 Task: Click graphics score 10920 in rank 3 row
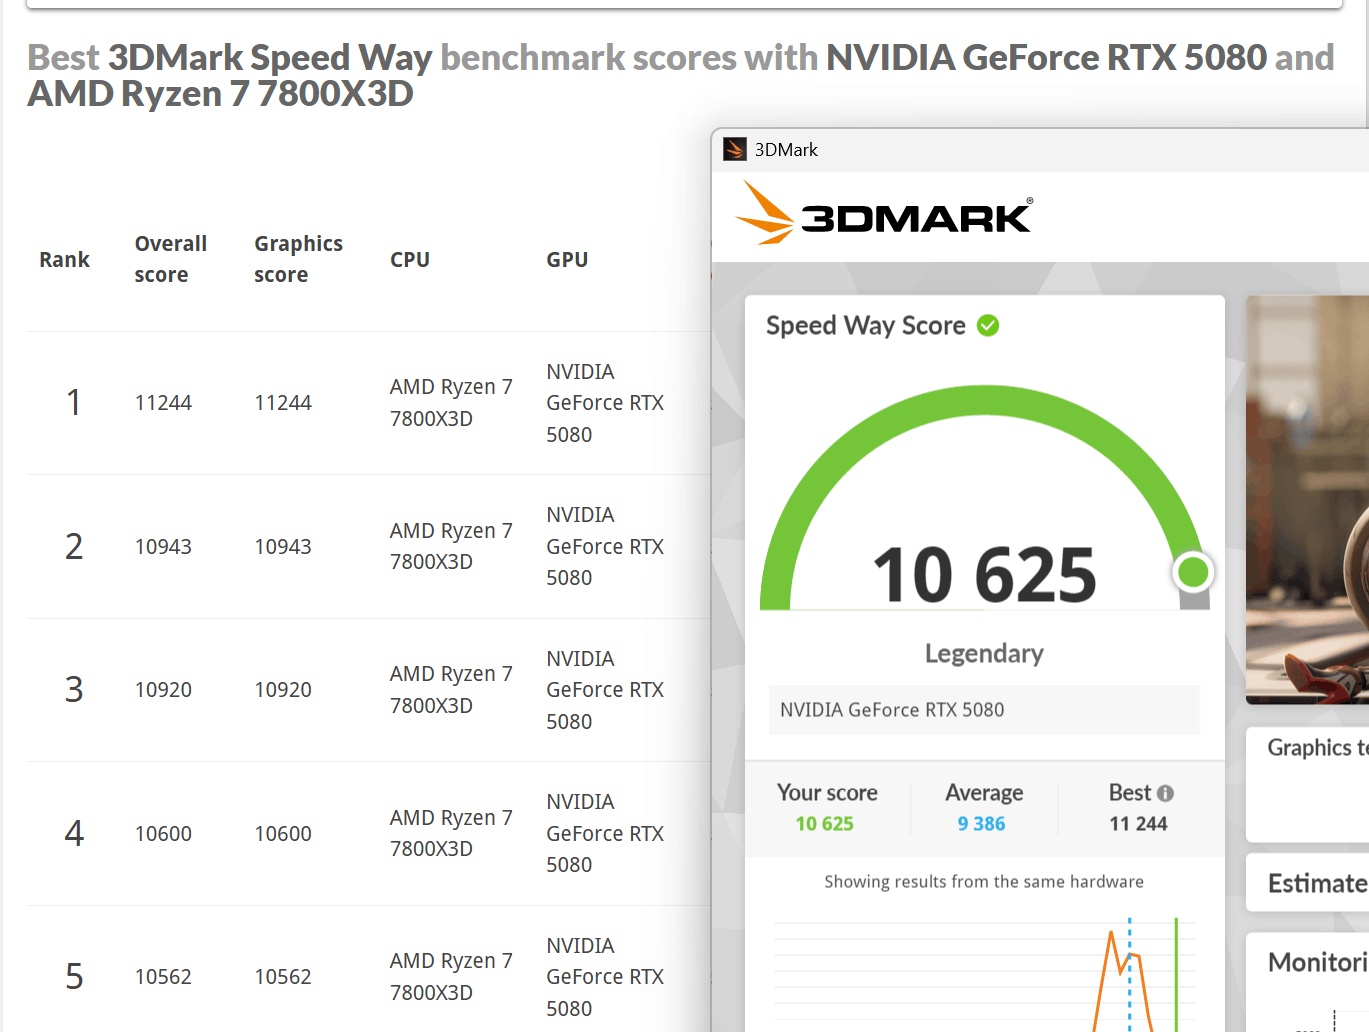(283, 690)
